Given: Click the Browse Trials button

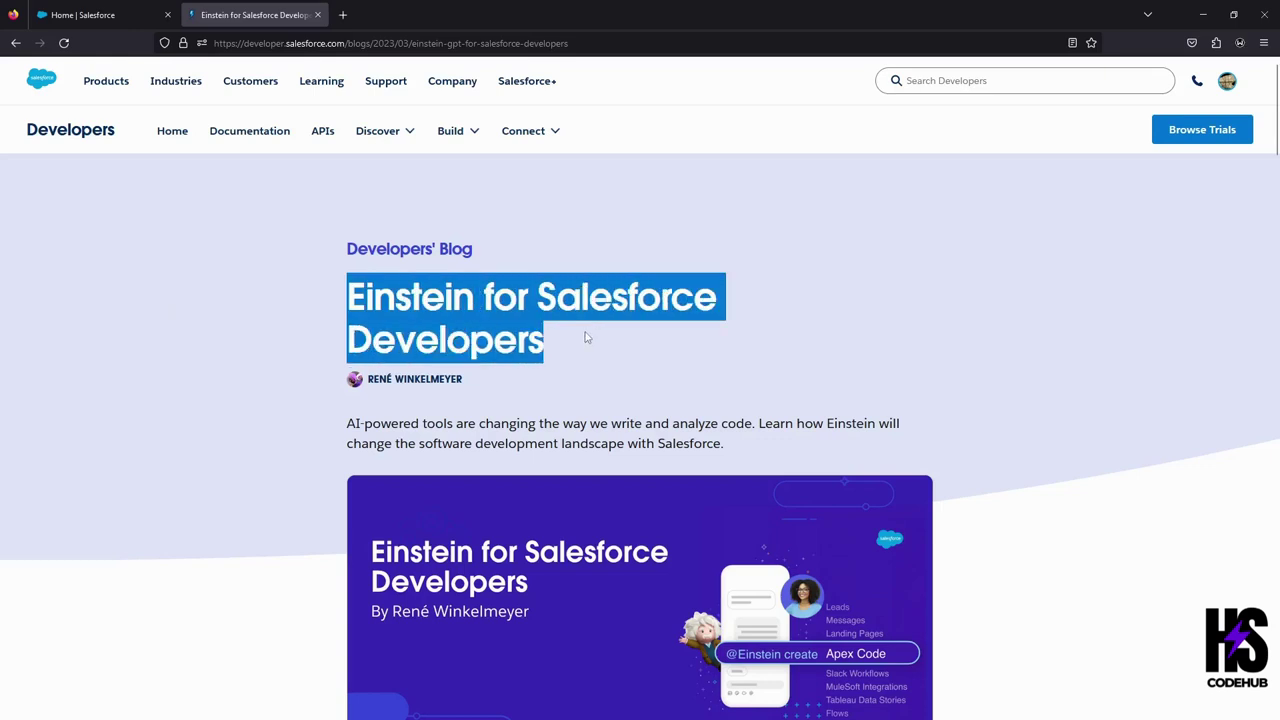Looking at the screenshot, I should pos(1202,130).
